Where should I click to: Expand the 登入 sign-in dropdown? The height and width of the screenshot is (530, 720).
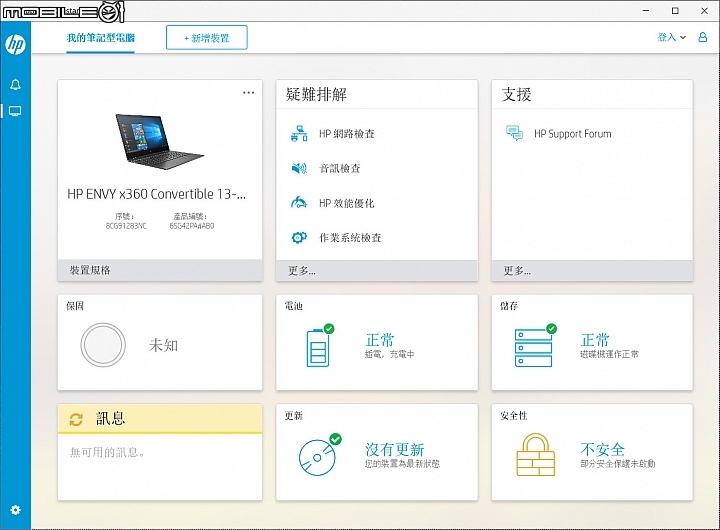(672, 37)
